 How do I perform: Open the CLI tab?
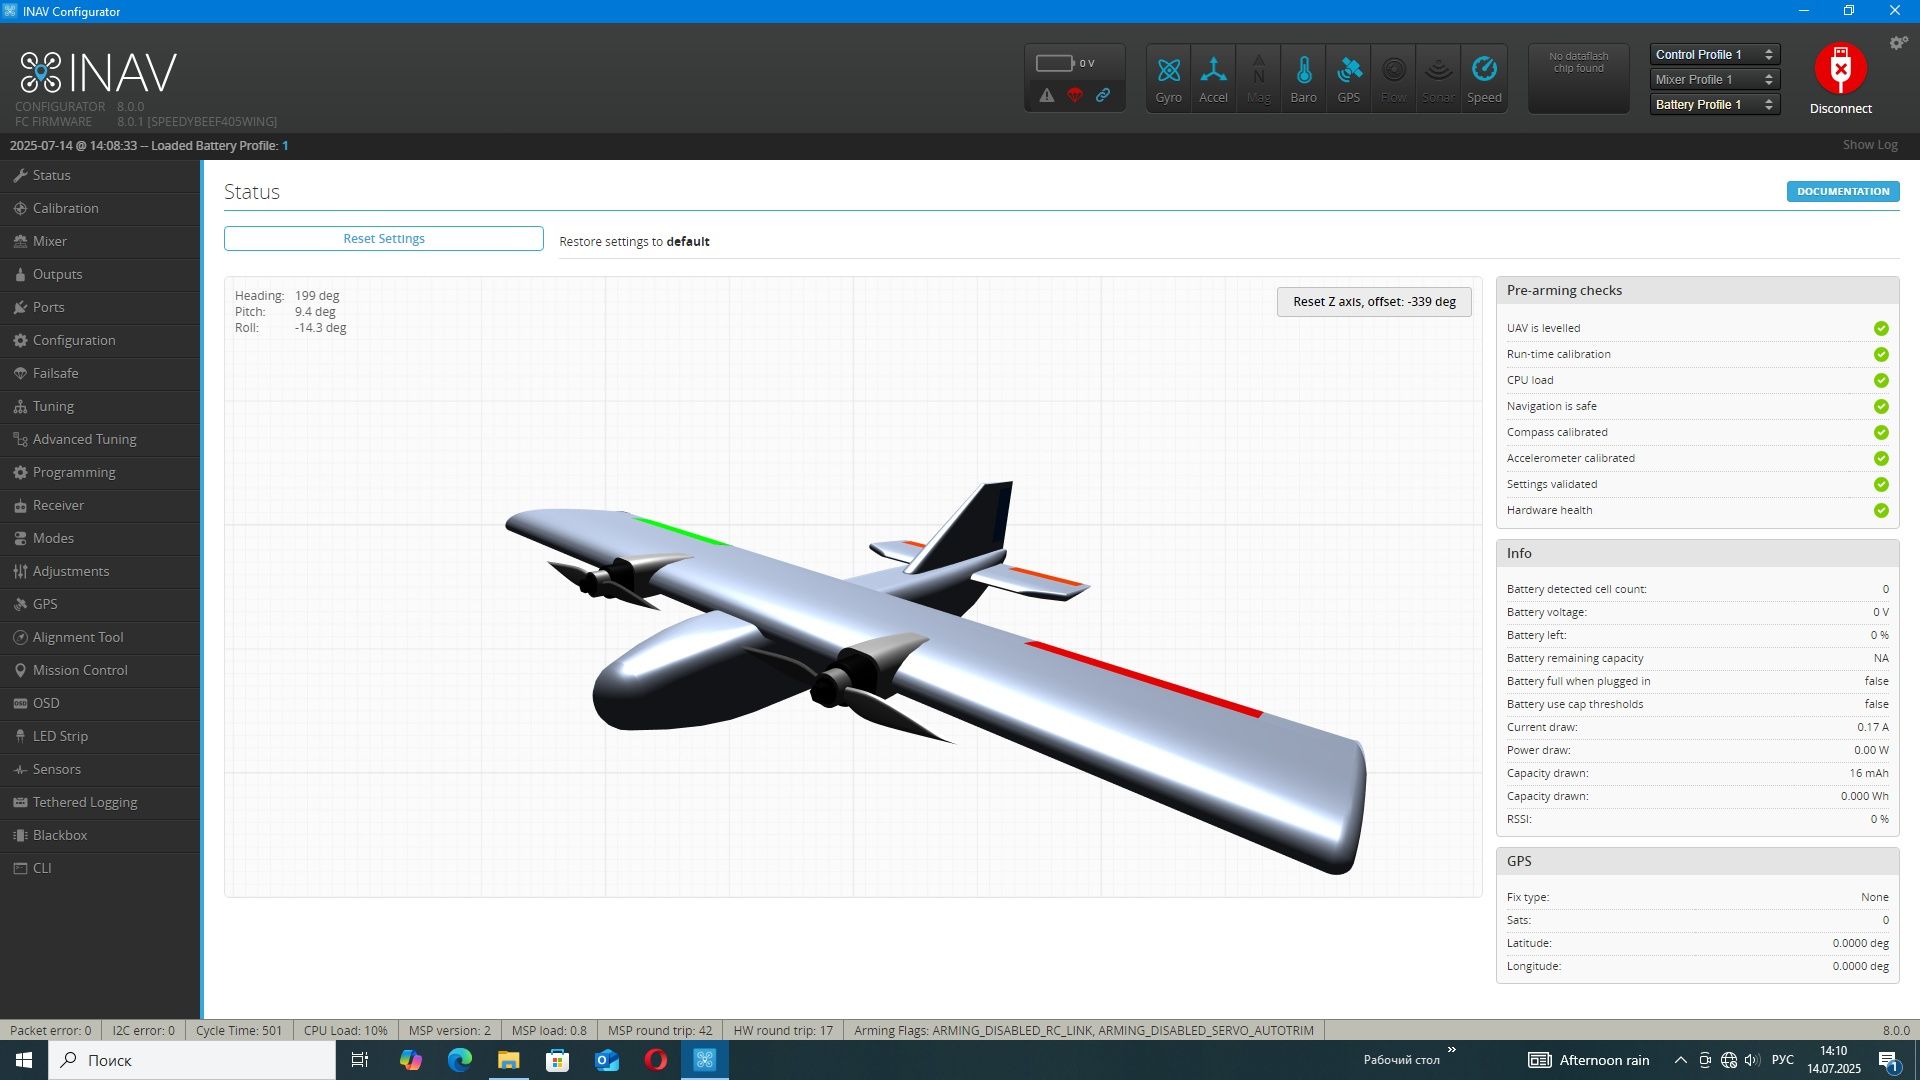[x=100, y=868]
